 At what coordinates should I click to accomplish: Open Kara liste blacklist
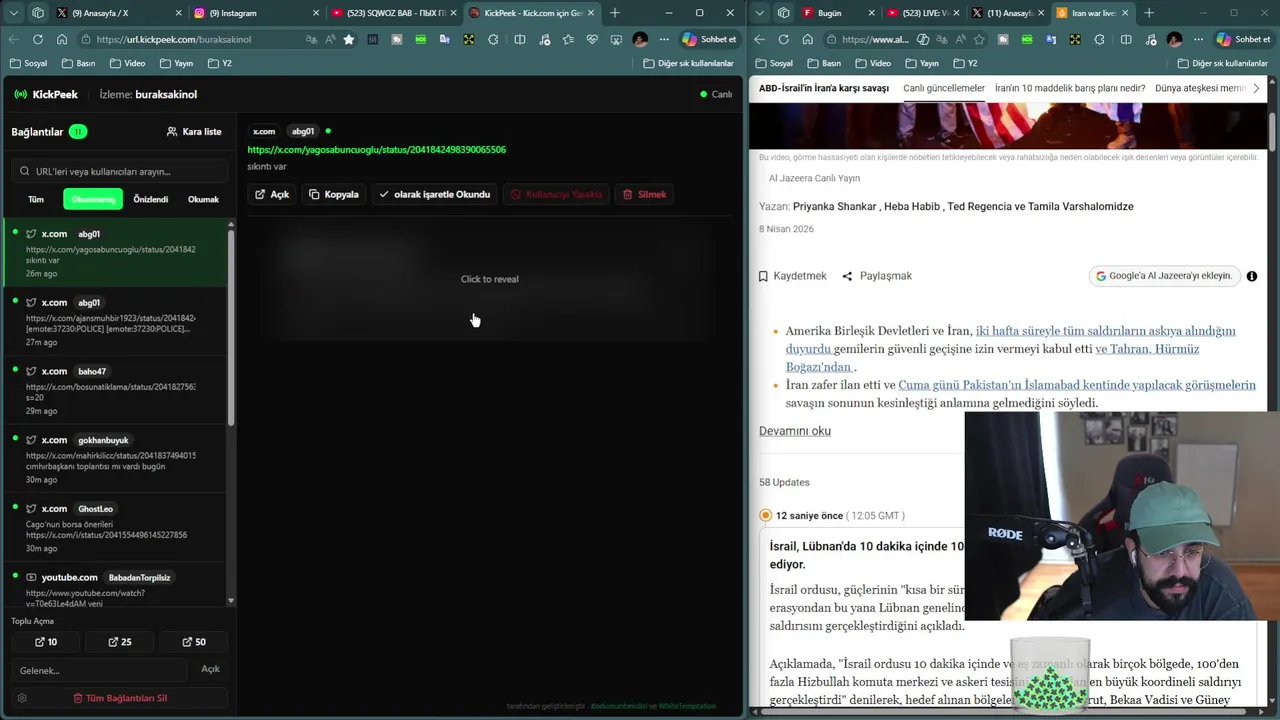(194, 131)
